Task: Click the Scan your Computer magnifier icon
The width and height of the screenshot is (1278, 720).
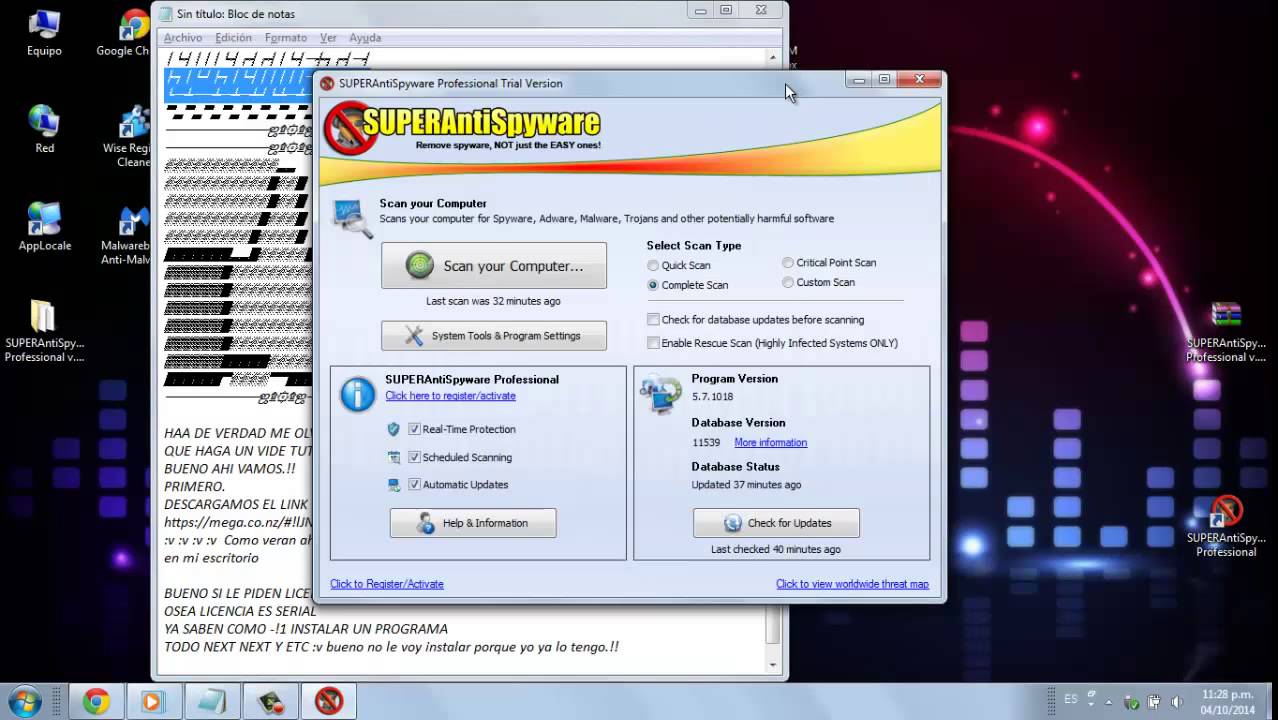Action: (x=352, y=218)
